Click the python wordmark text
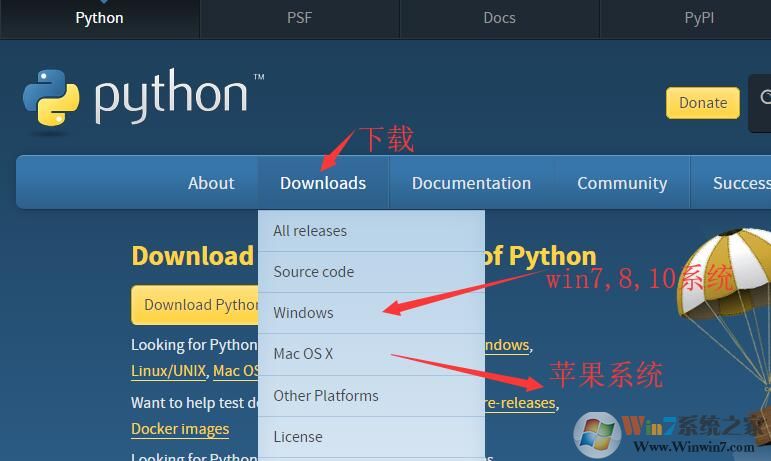Screen dimensions: 771x461 pyautogui.click(x=171, y=95)
